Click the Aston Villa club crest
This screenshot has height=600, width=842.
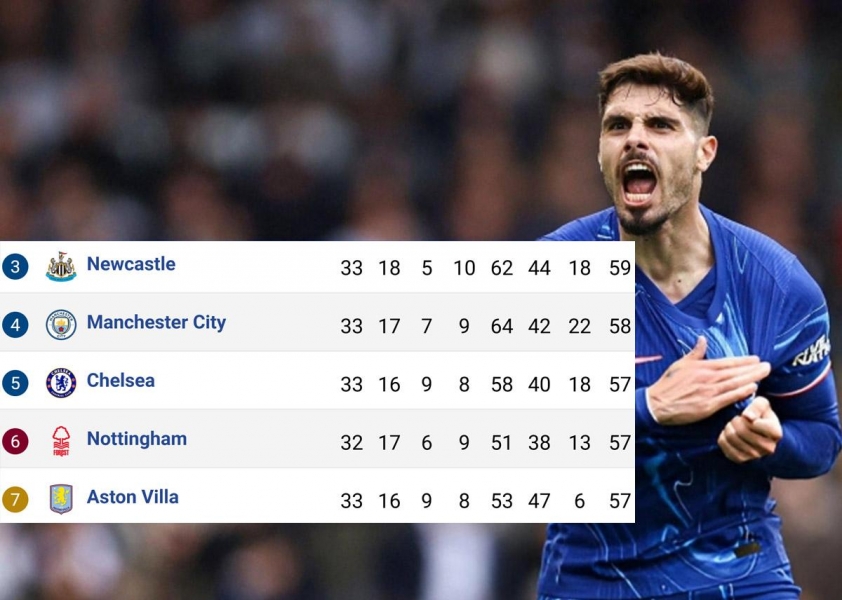61,499
